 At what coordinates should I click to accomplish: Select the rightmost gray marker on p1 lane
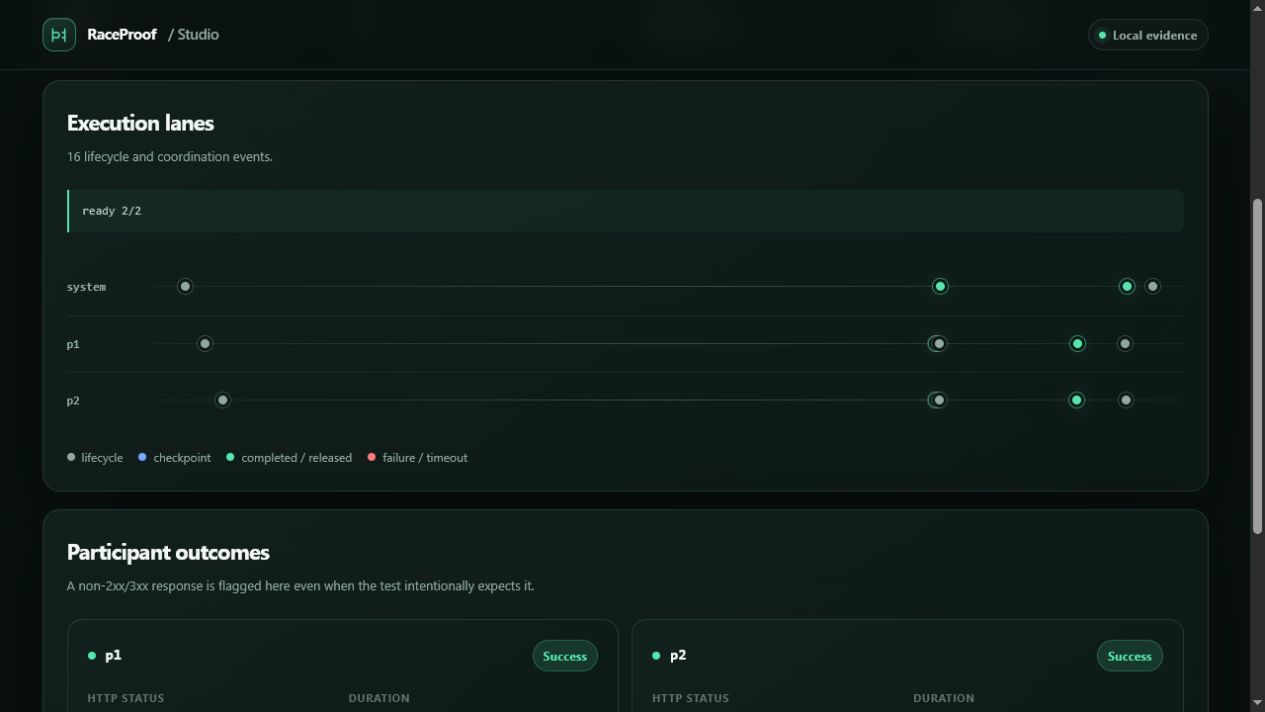point(1125,343)
